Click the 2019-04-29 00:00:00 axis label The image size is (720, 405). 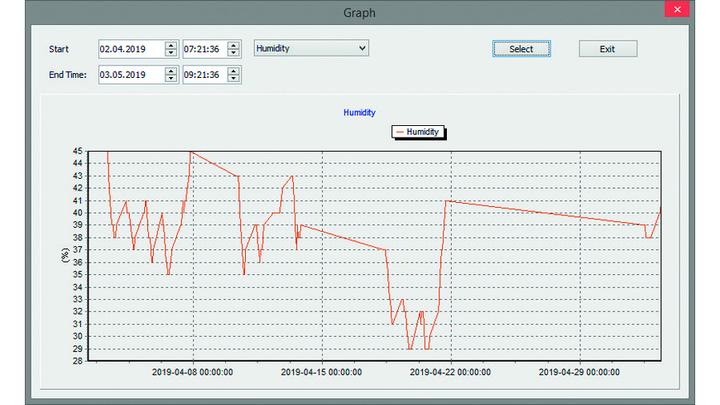click(579, 372)
